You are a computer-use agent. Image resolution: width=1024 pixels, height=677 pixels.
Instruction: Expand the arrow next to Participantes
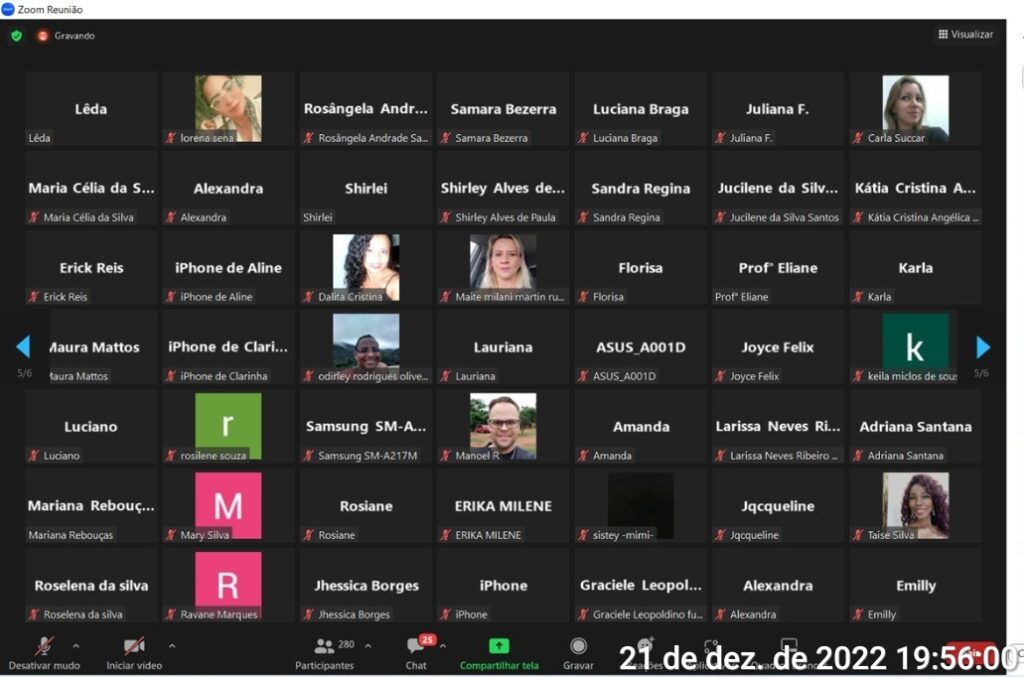click(x=367, y=645)
